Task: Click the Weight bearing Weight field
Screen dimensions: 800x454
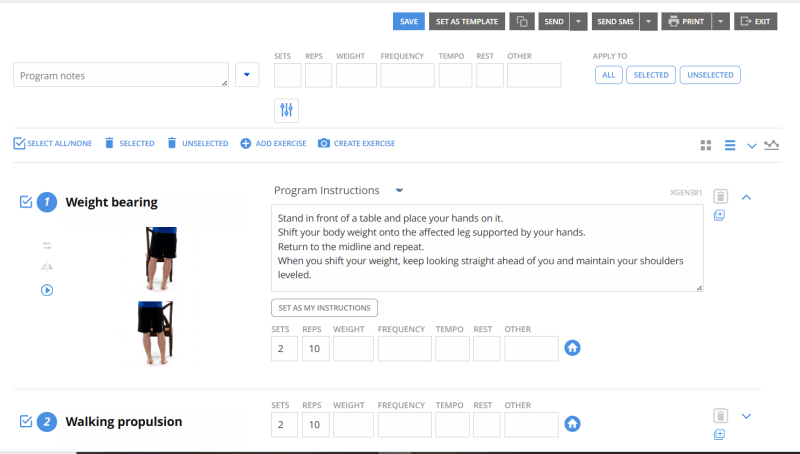Action: coord(353,348)
